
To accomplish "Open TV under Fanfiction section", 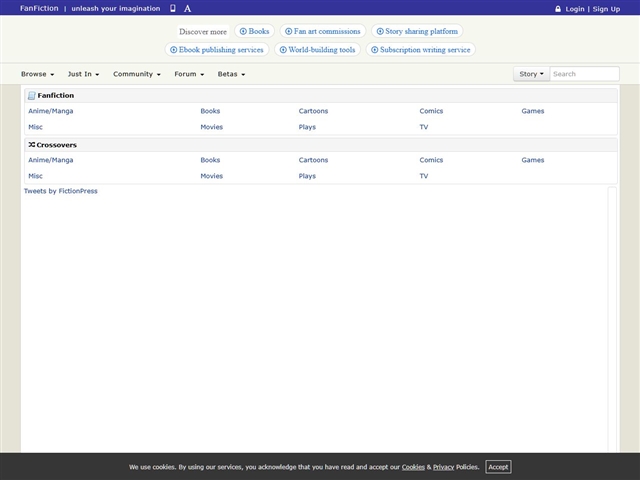I will point(424,127).
